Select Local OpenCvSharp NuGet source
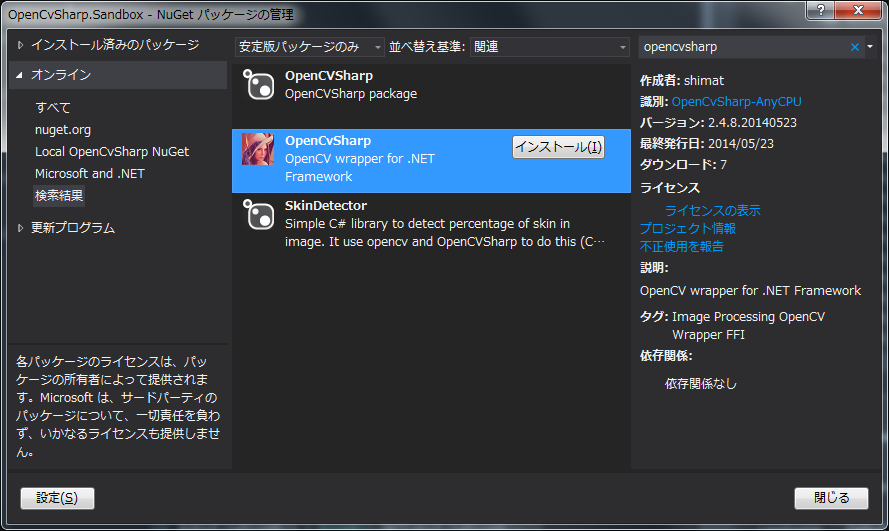 (x=112, y=152)
